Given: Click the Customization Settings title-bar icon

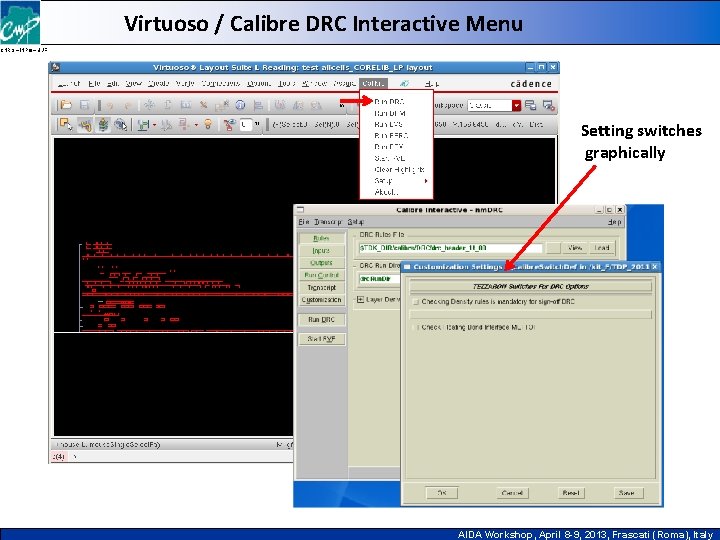Looking at the screenshot, I should coord(407,267).
